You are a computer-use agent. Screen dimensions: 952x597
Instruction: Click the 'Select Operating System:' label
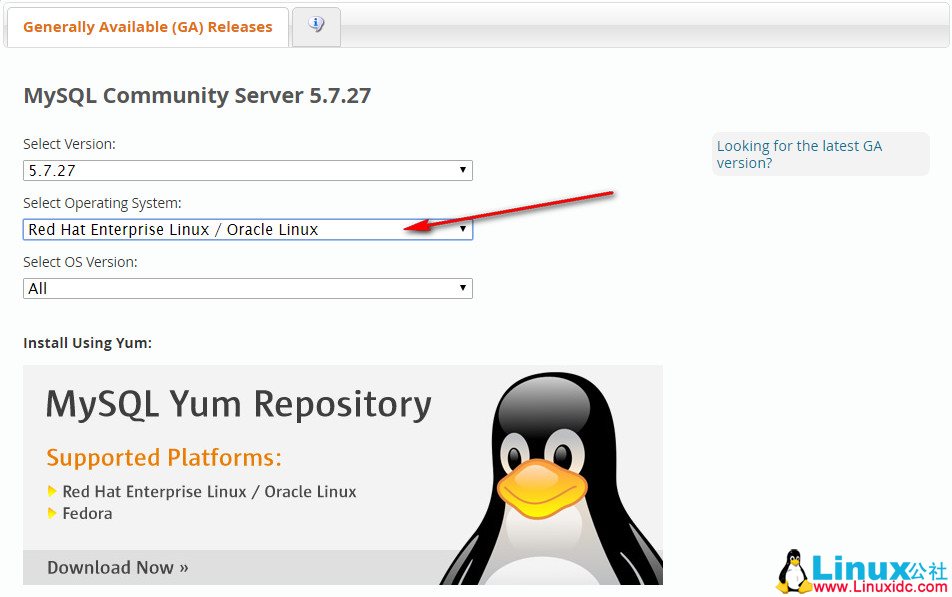(x=102, y=203)
